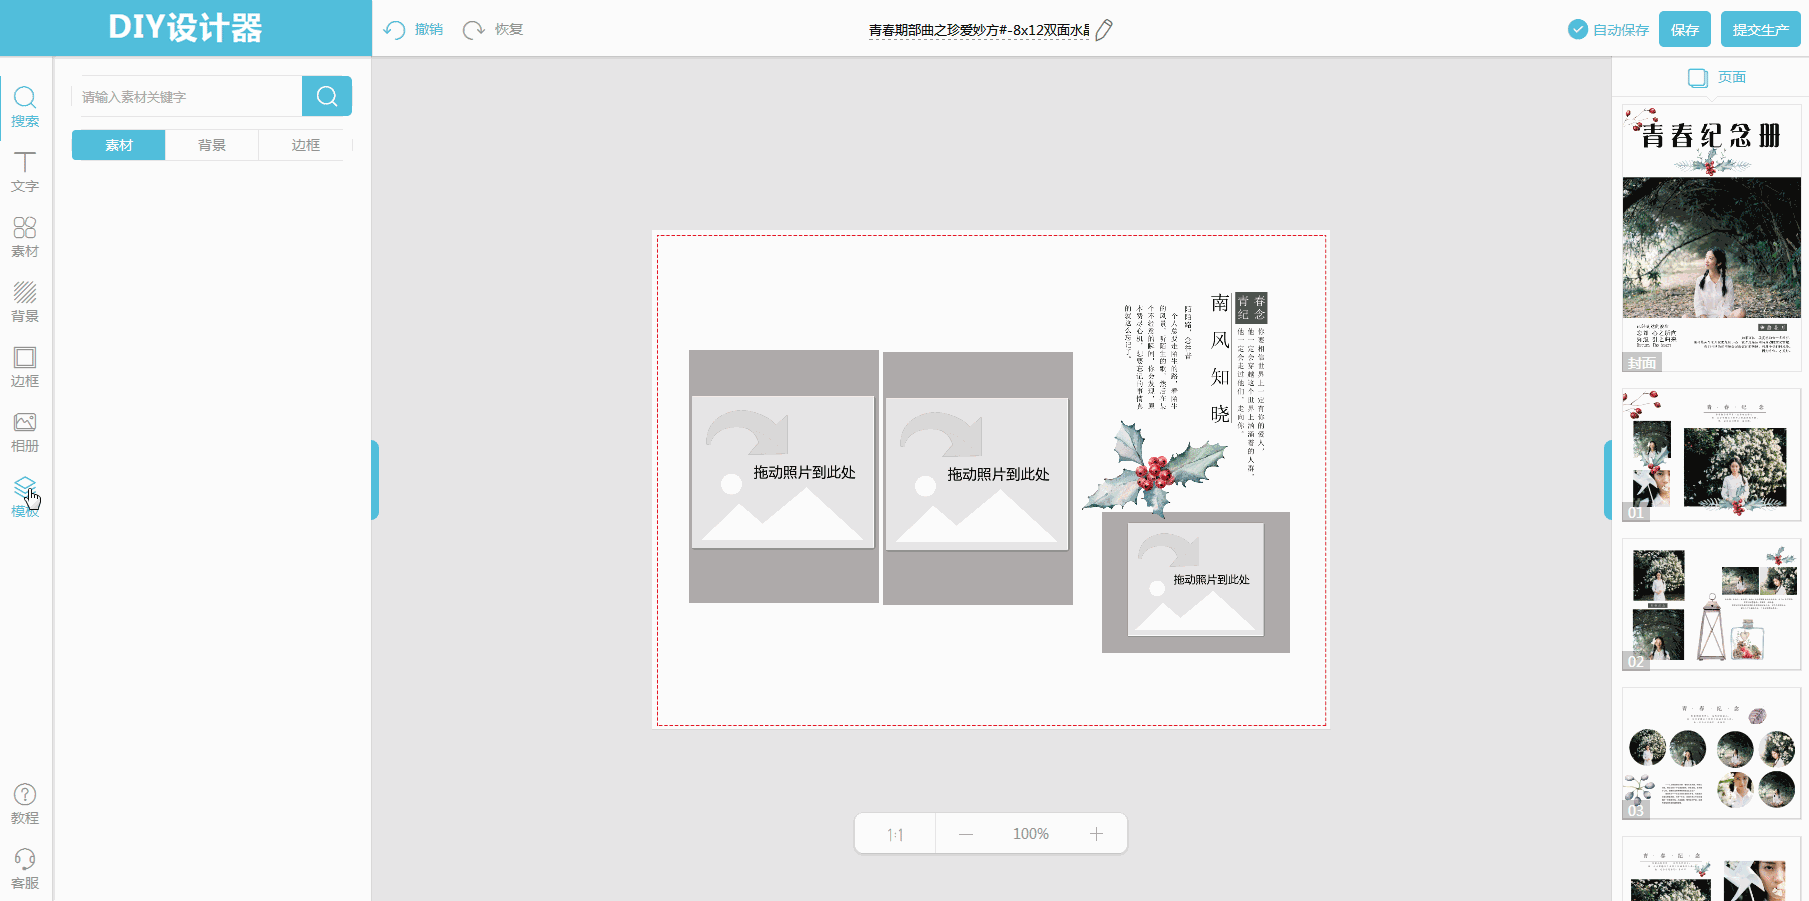Screen dimensions: 1809x901
Task: Click the 保存 save button
Action: [x=1685, y=30]
